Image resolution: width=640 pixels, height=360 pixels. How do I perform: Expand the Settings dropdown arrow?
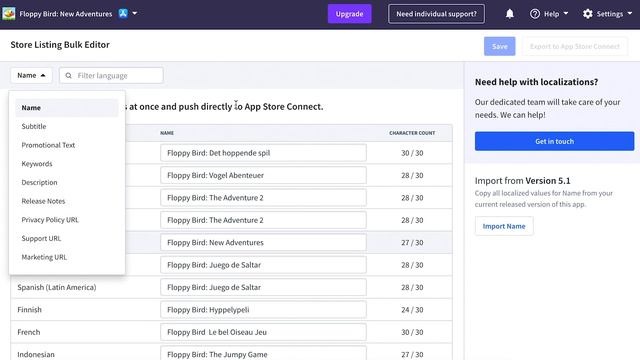click(x=630, y=13)
